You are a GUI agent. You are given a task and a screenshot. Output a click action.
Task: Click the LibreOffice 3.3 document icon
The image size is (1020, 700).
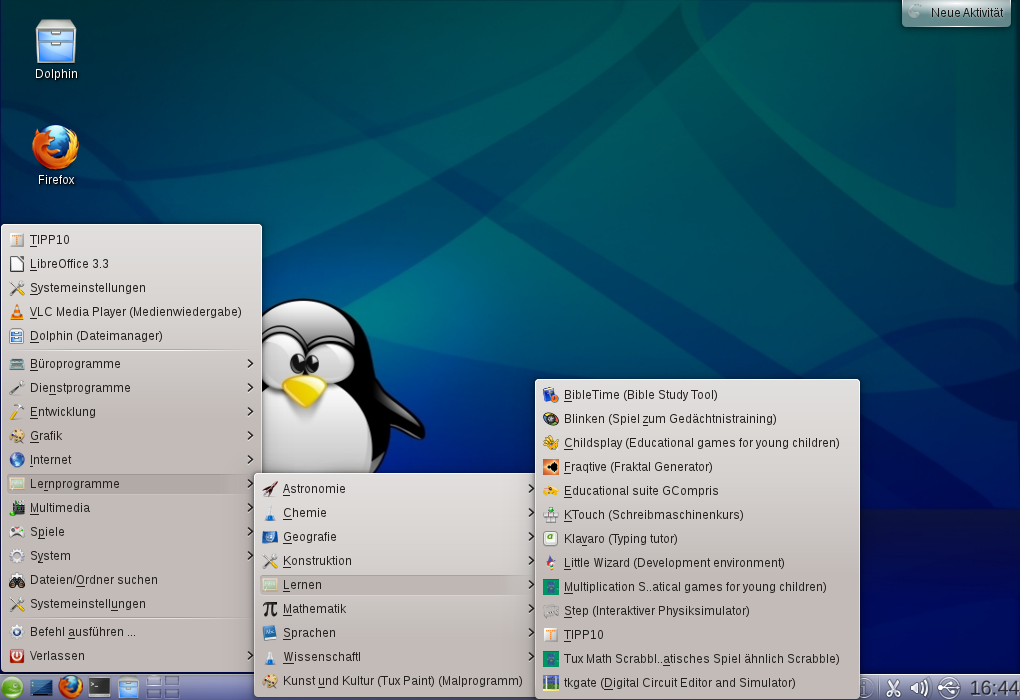17,264
